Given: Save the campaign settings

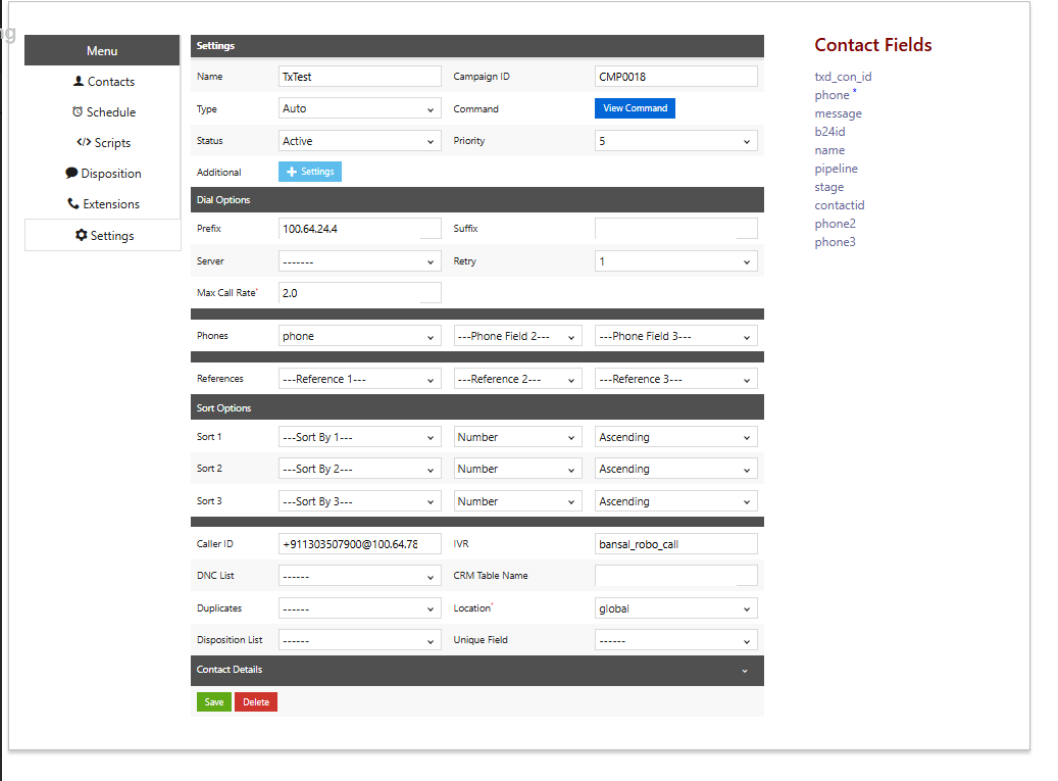Looking at the screenshot, I should pos(214,702).
